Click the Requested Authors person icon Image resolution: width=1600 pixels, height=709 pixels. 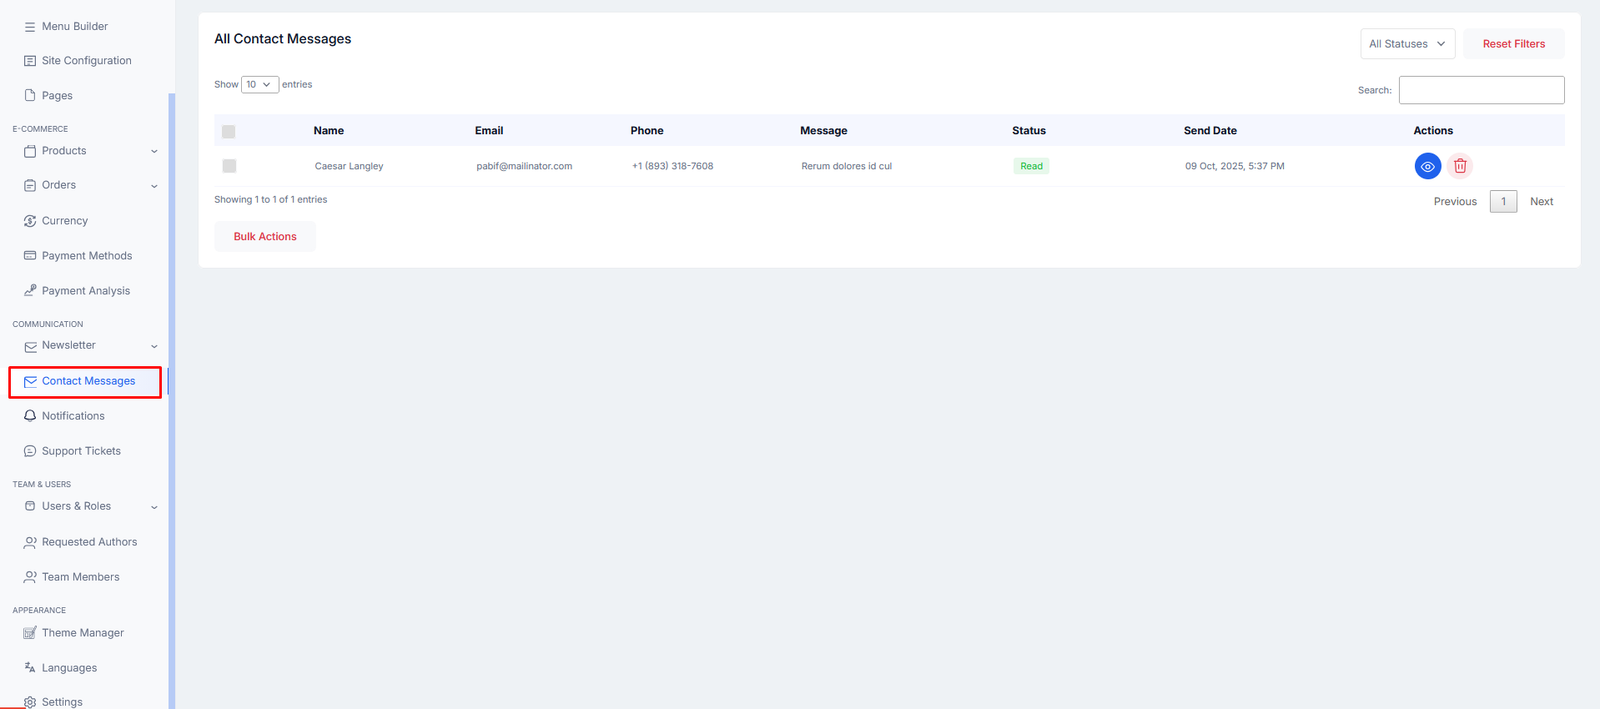click(x=30, y=542)
